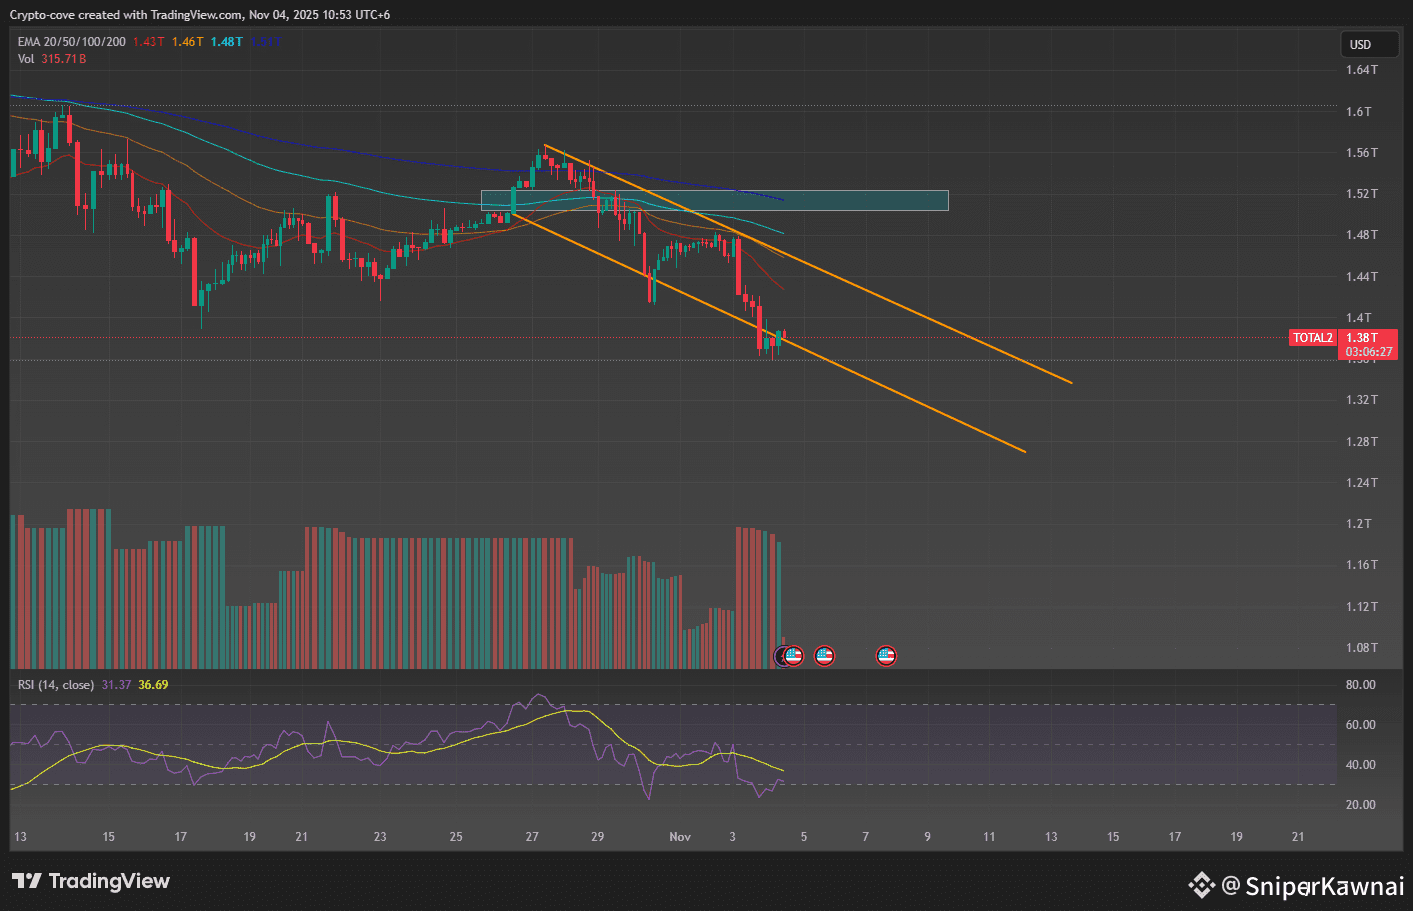The image size is (1413, 911).
Task: Click the 1.16T price axis label
Action: click(1361, 565)
